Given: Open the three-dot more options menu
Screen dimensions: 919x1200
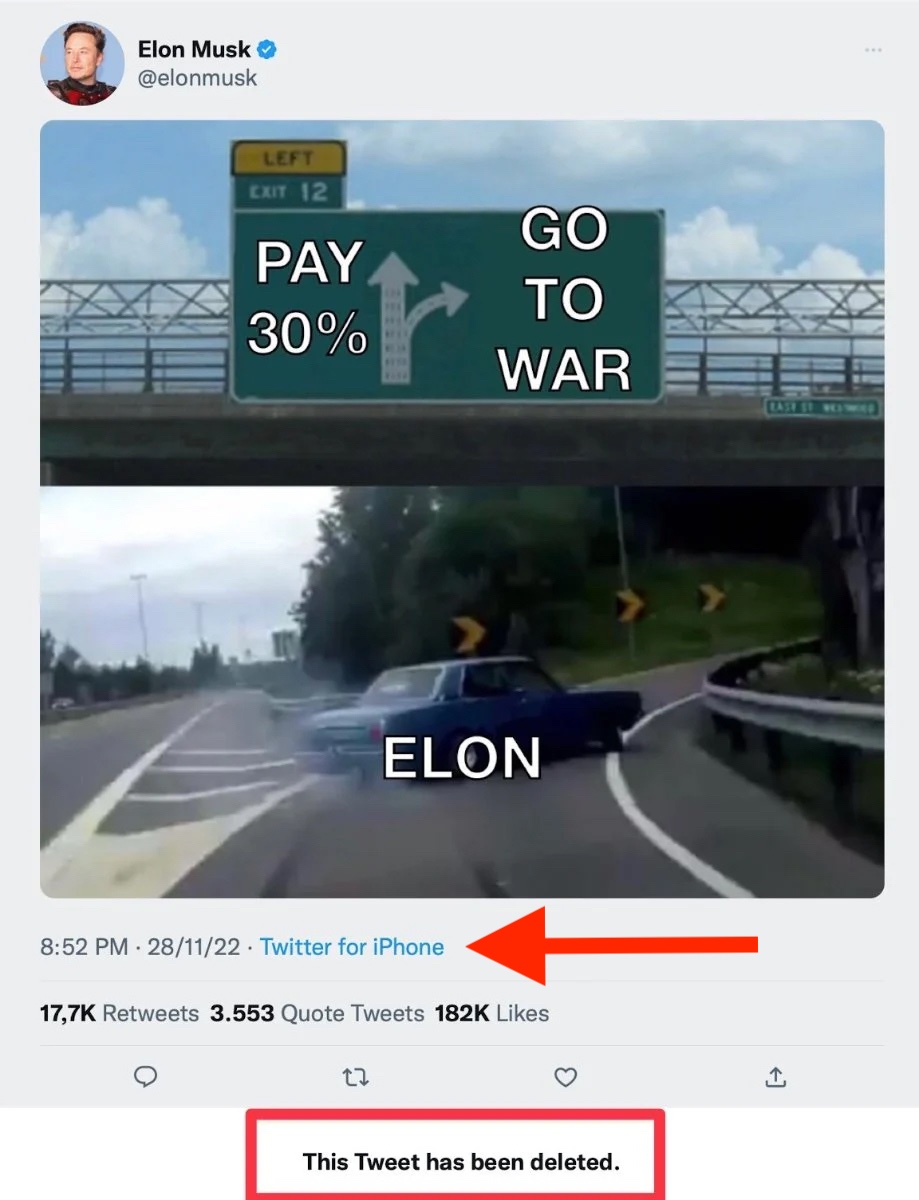Looking at the screenshot, I should coord(873,50).
